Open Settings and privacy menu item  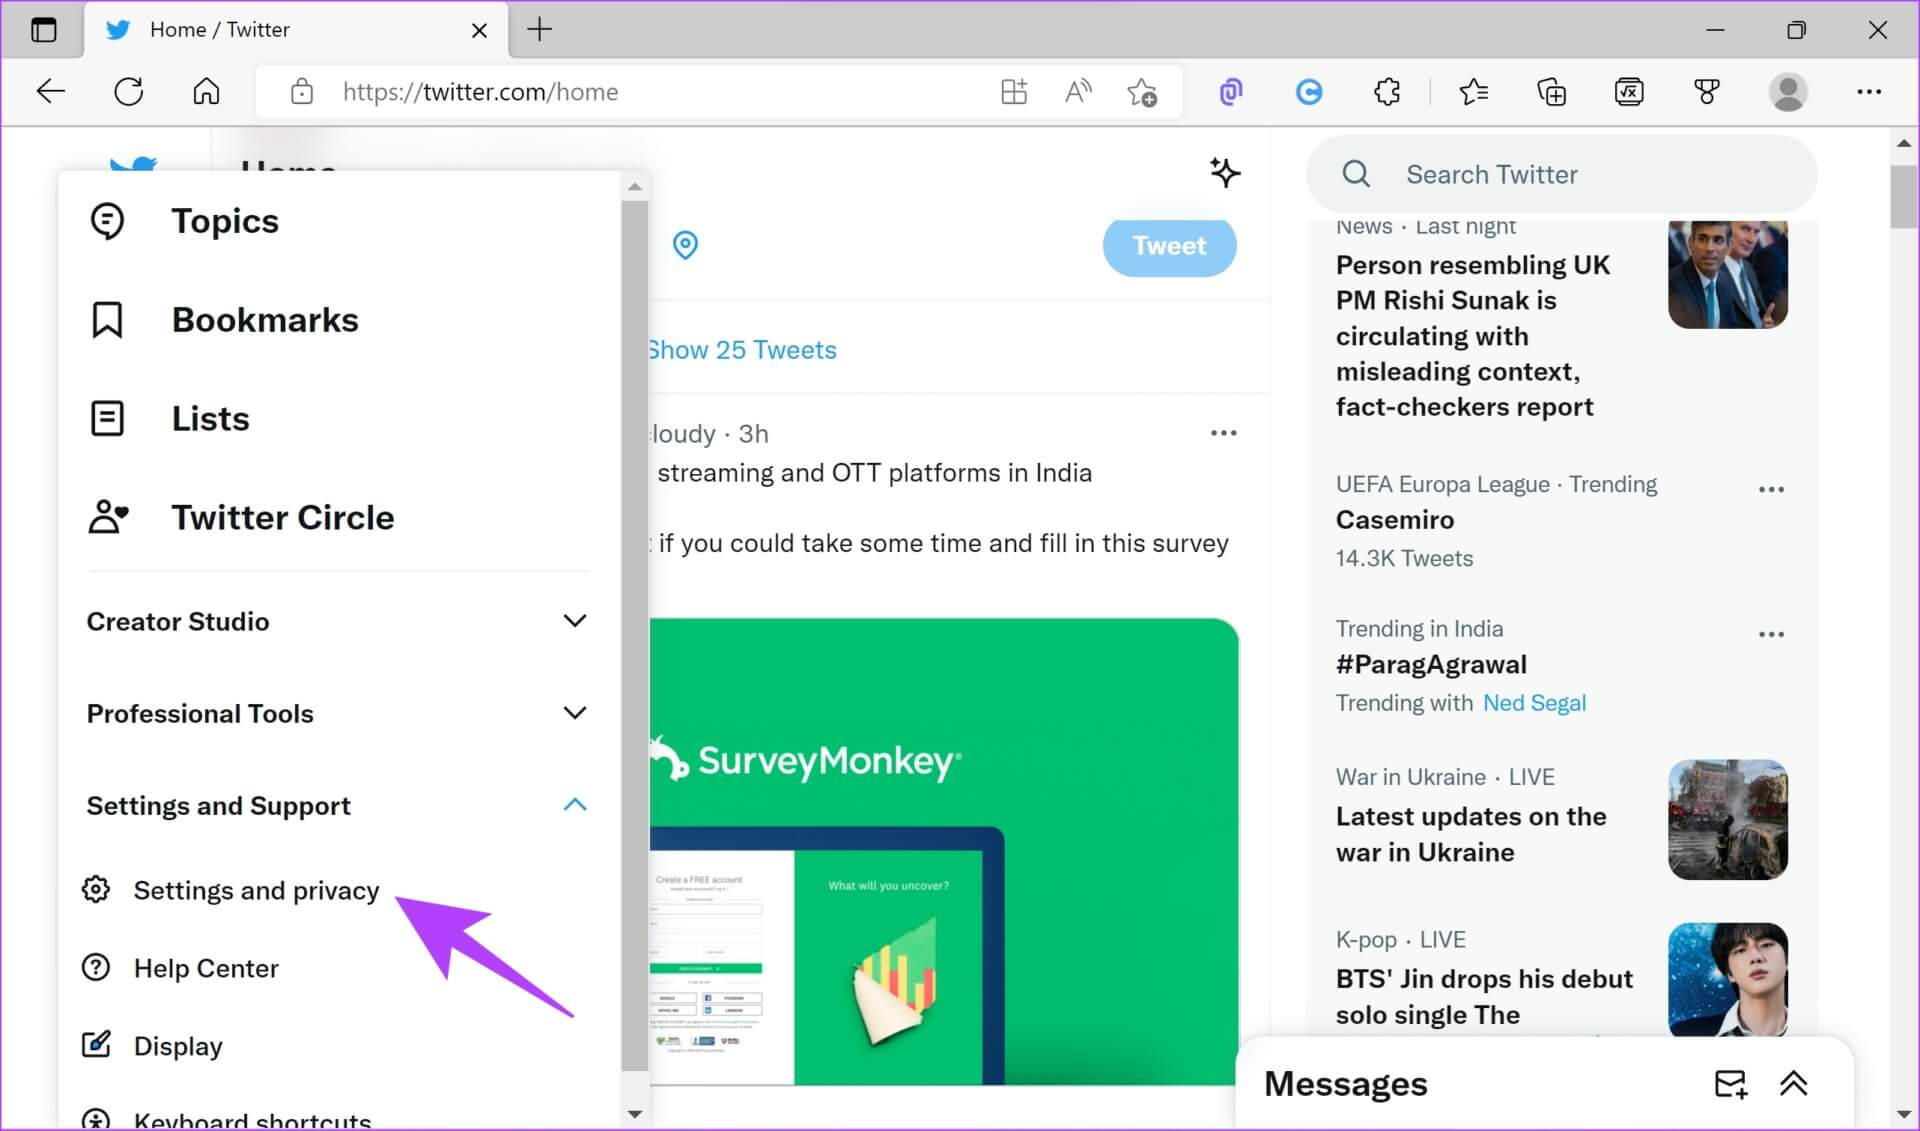pos(256,890)
